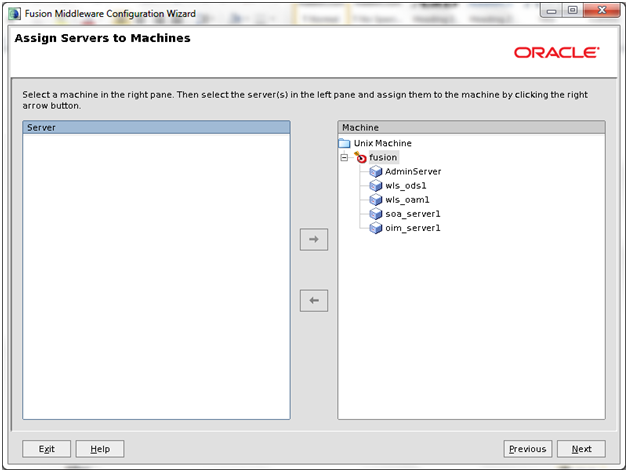Click the left arrow unassign button
The height and width of the screenshot is (472, 628).
tap(314, 301)
